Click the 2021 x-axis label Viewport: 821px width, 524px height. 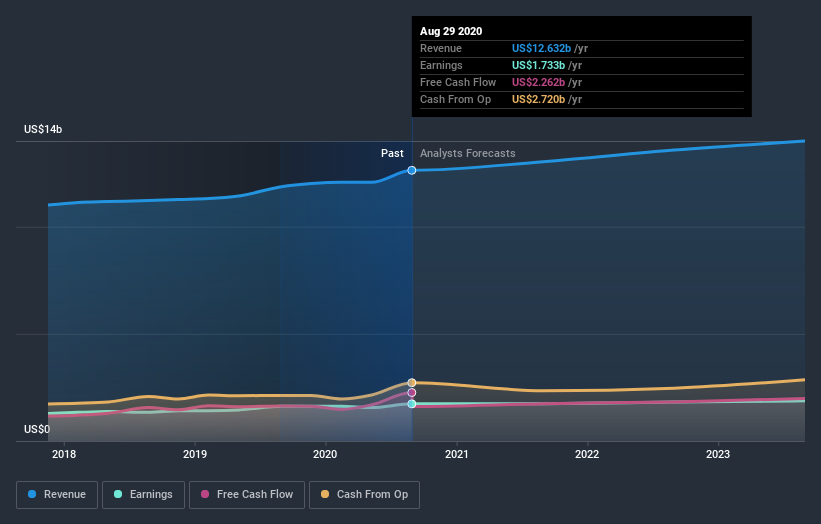point(457,454)
